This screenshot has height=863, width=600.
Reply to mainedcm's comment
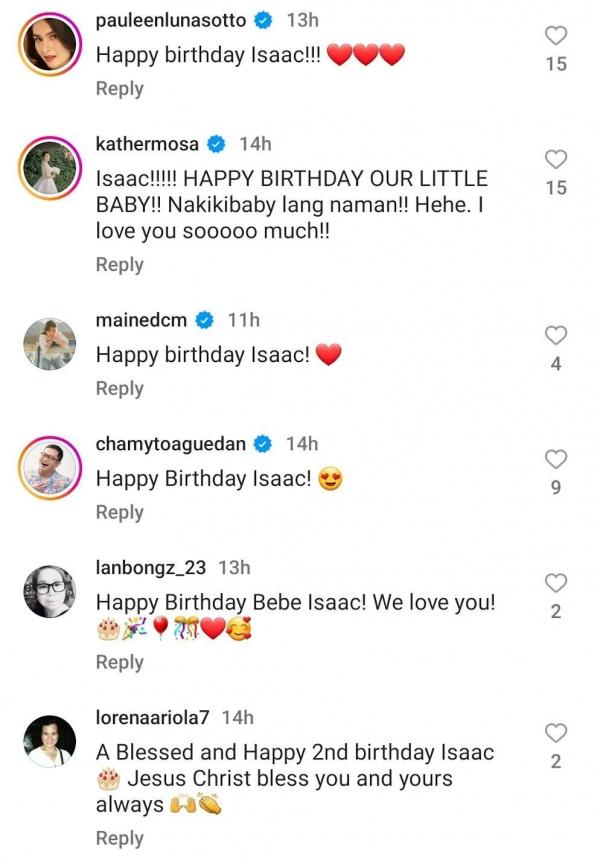point(120,388)
